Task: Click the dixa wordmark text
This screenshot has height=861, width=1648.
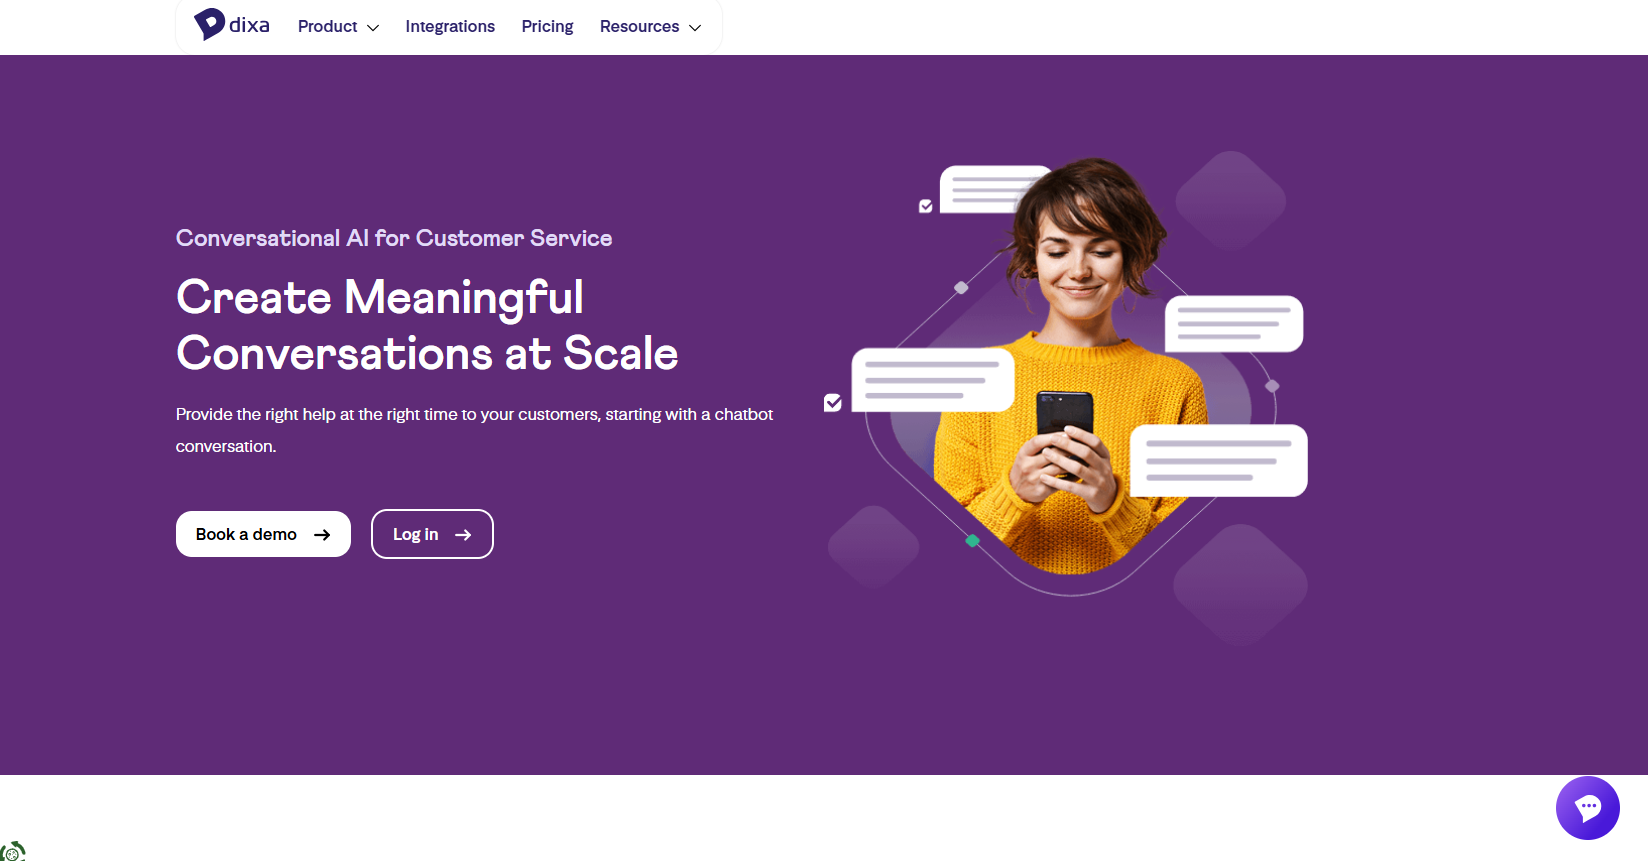Action: (x=249, y=25)
